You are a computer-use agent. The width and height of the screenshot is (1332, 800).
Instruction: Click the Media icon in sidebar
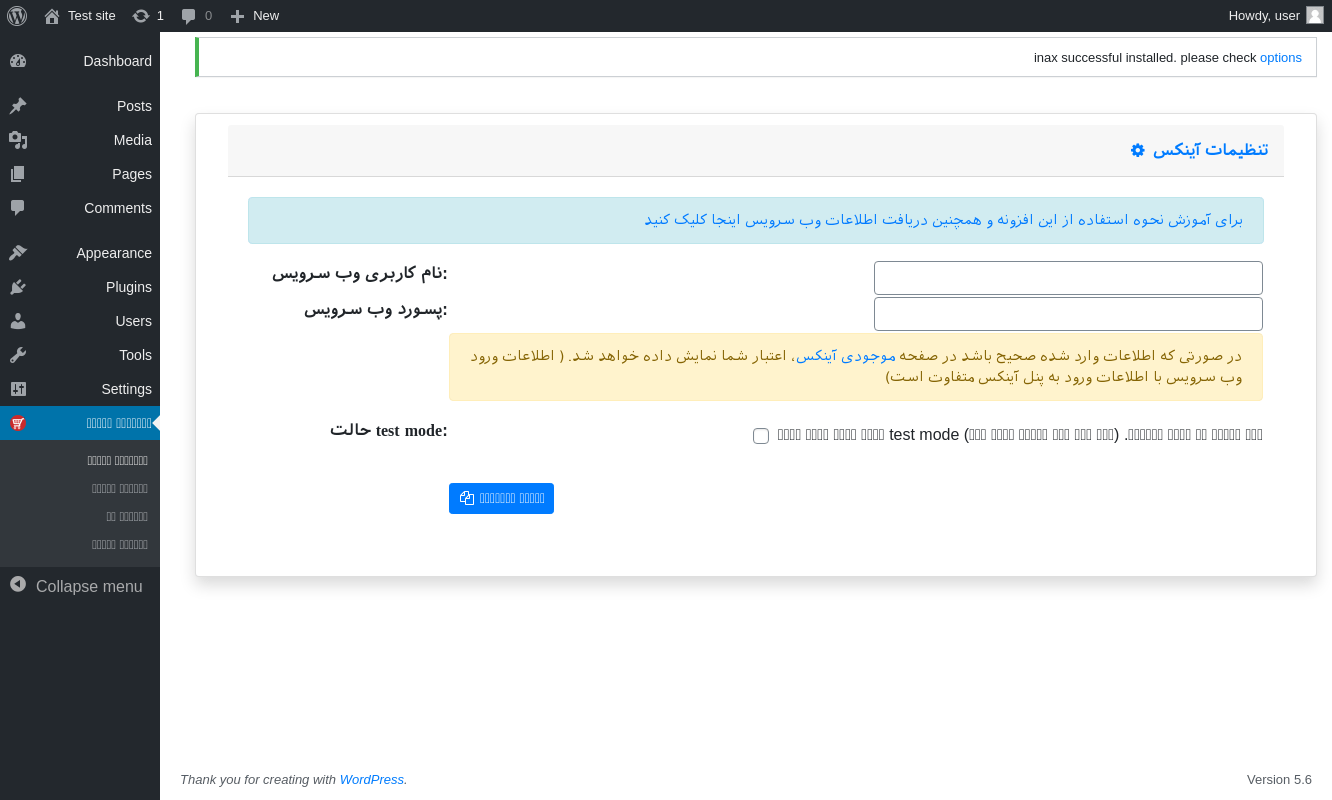18,140
